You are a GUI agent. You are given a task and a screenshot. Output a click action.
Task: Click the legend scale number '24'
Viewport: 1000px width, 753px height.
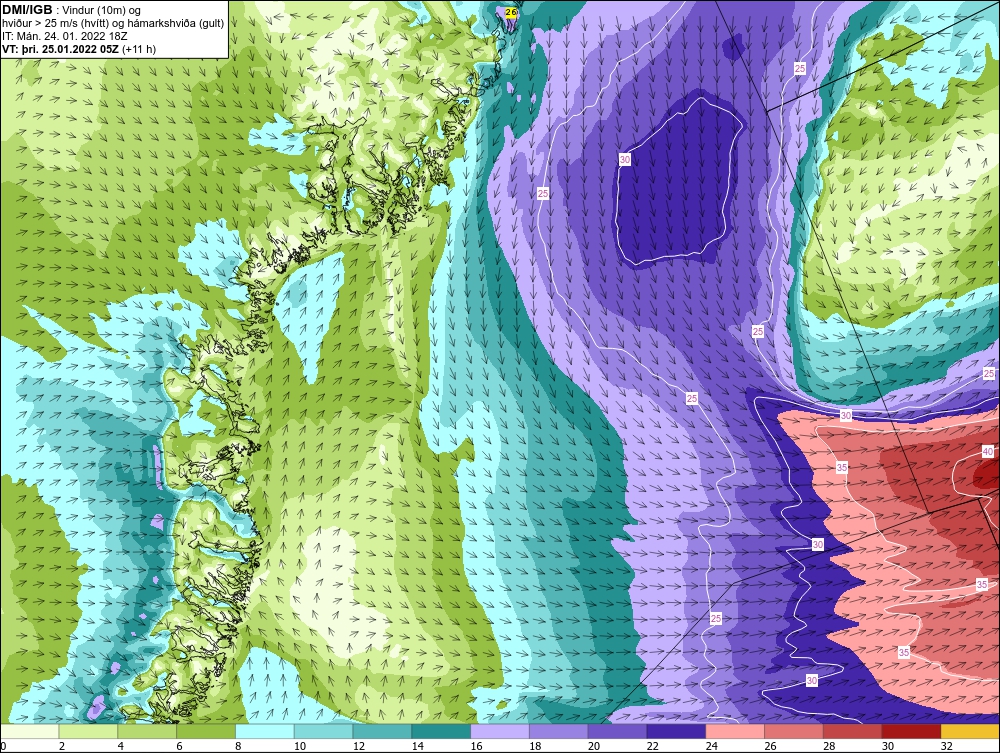712,746
